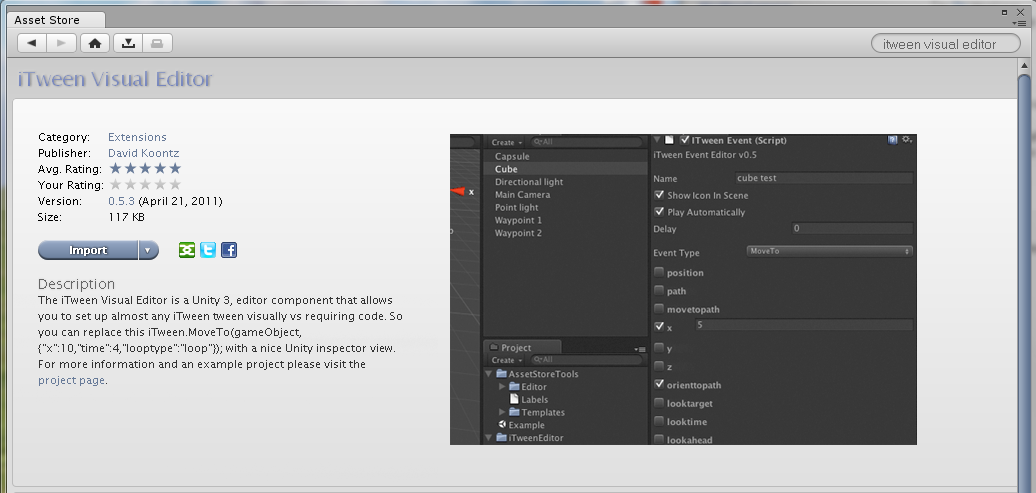Open the project page link
Viewport: 1036px width, 493px height.
[x=71, y=380]
